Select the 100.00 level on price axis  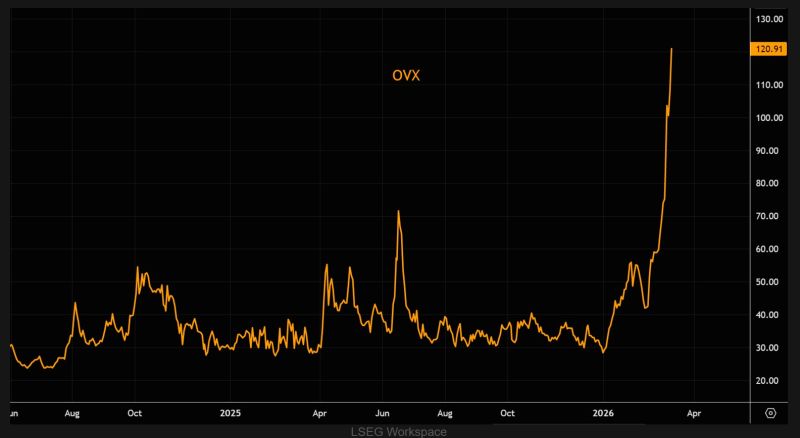tap(769, 118)
